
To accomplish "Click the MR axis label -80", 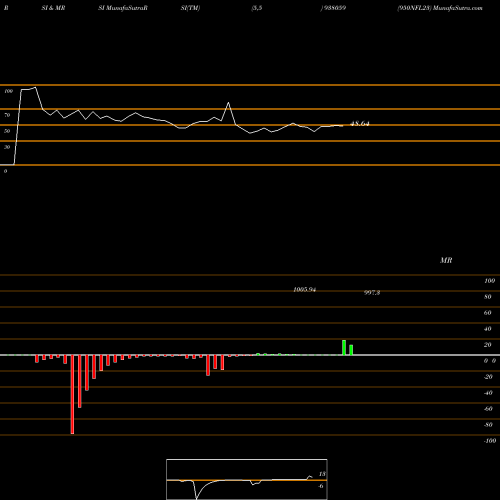I will (x=488, y=425).
